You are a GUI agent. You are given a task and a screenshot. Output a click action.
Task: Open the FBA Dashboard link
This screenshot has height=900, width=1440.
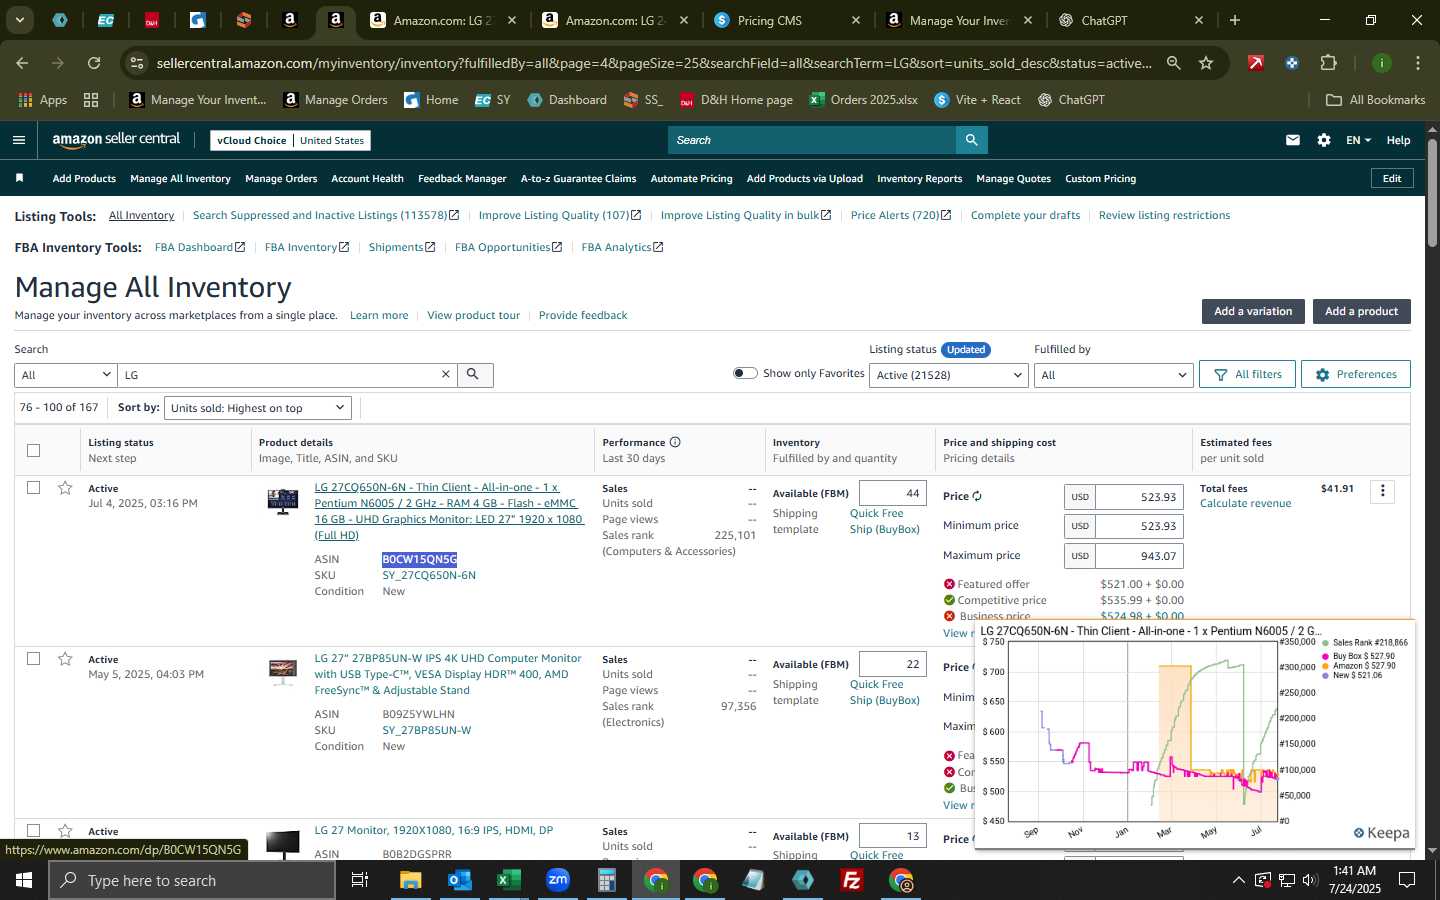click(199, 247)
